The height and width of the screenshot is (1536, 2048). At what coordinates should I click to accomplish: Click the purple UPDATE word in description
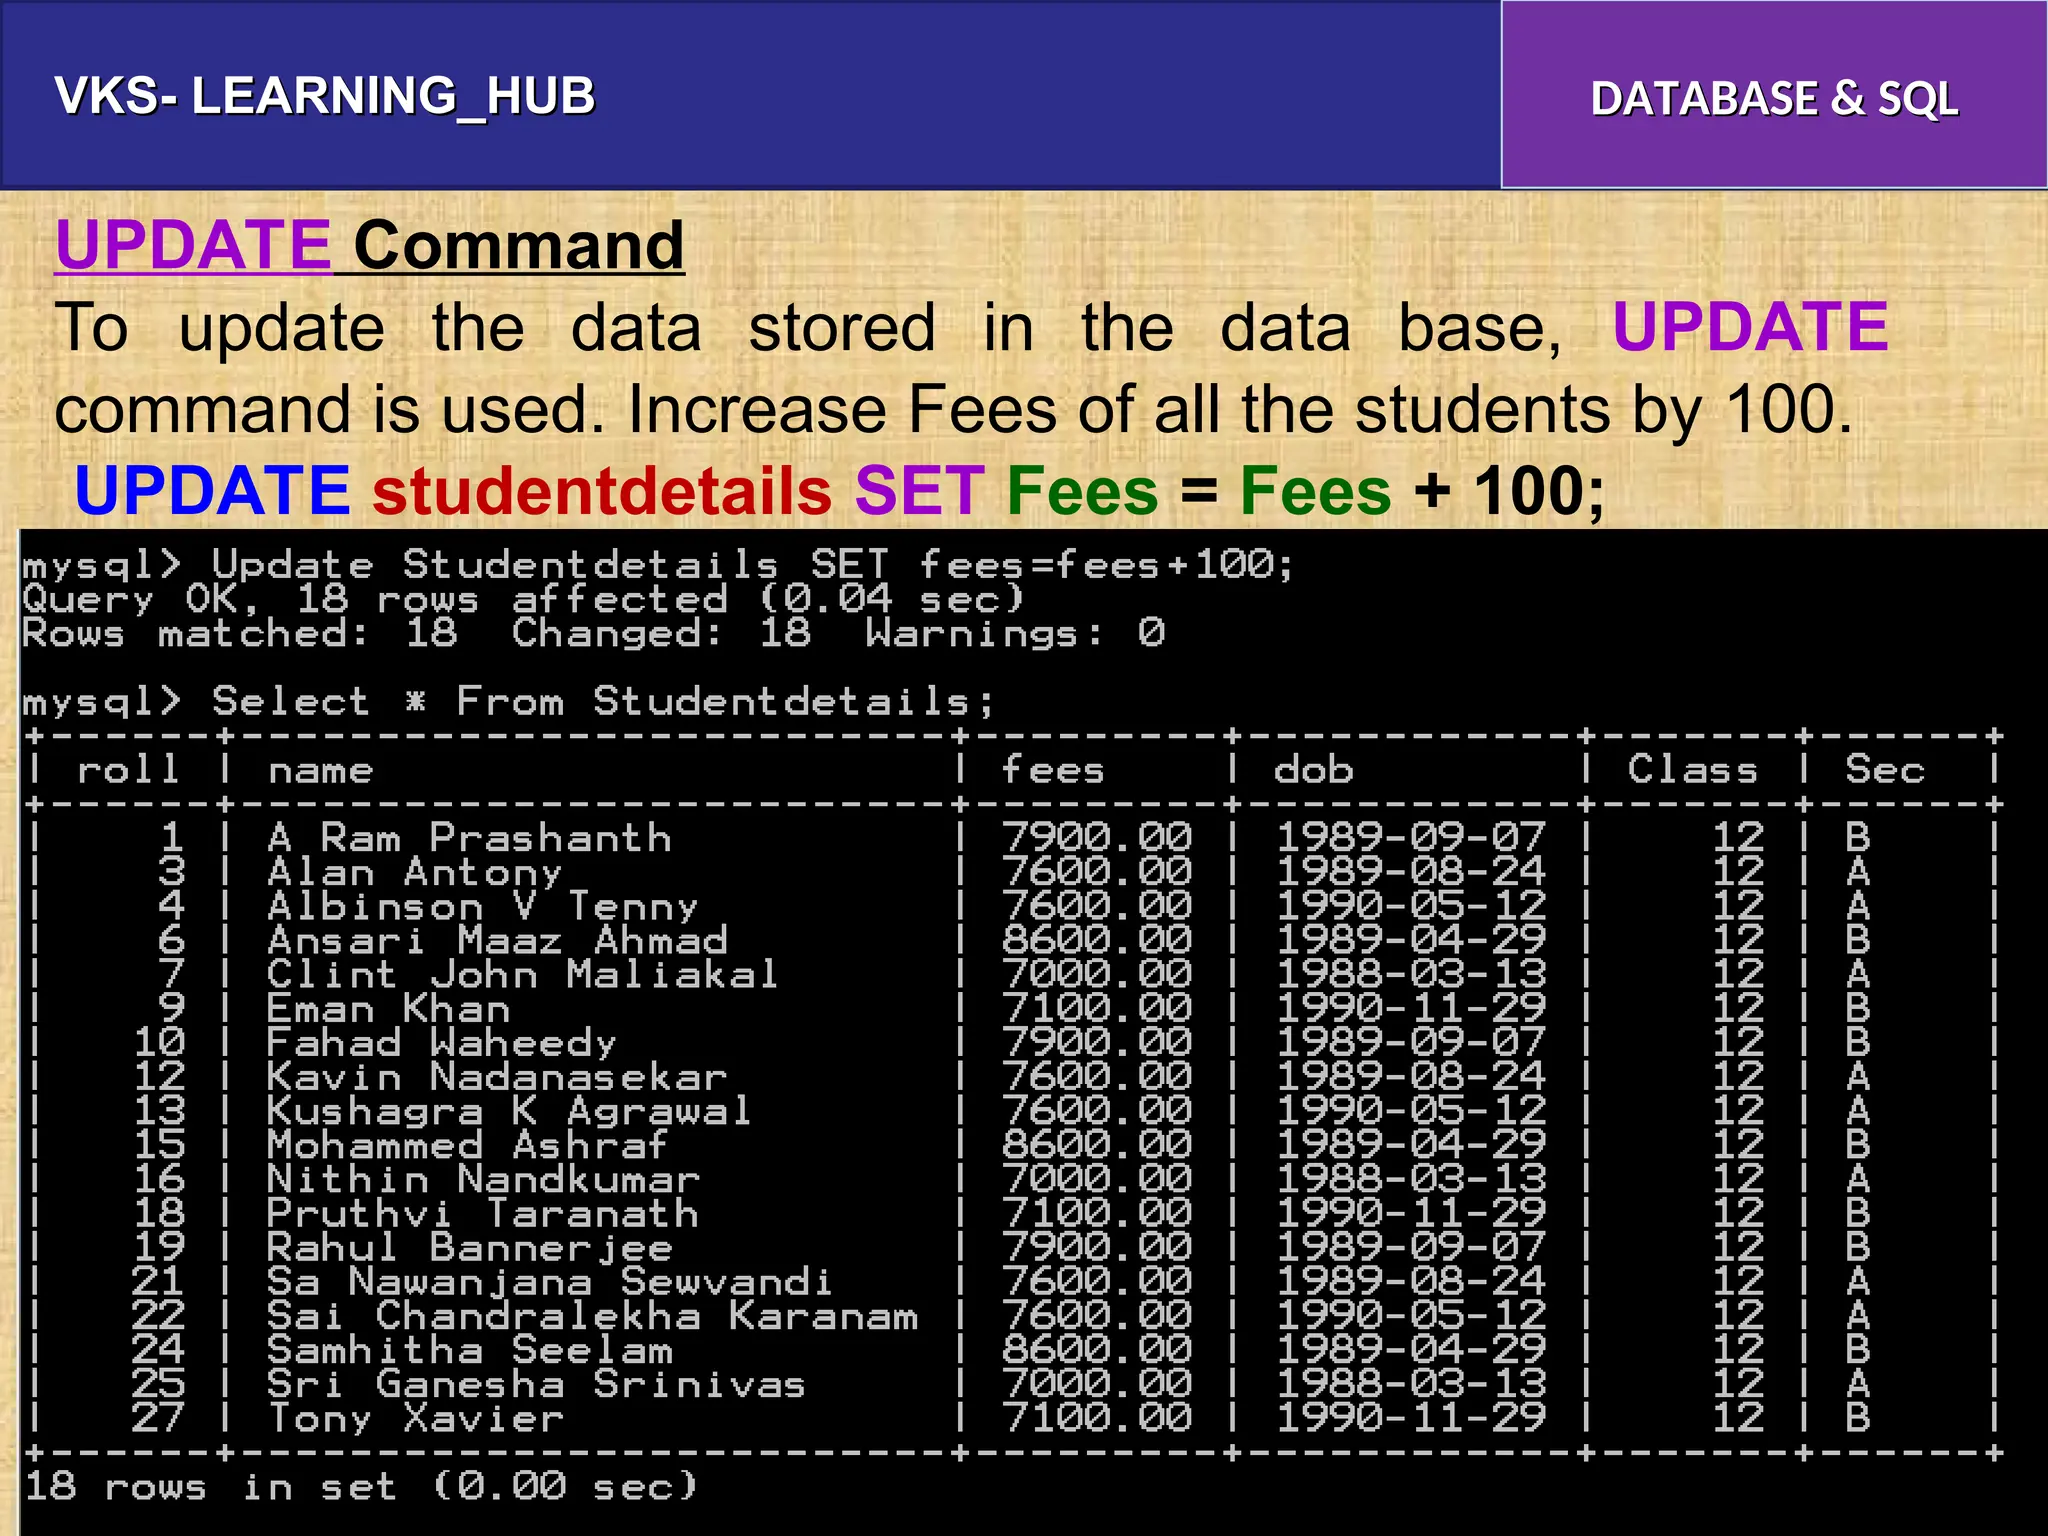[1750, 327]
